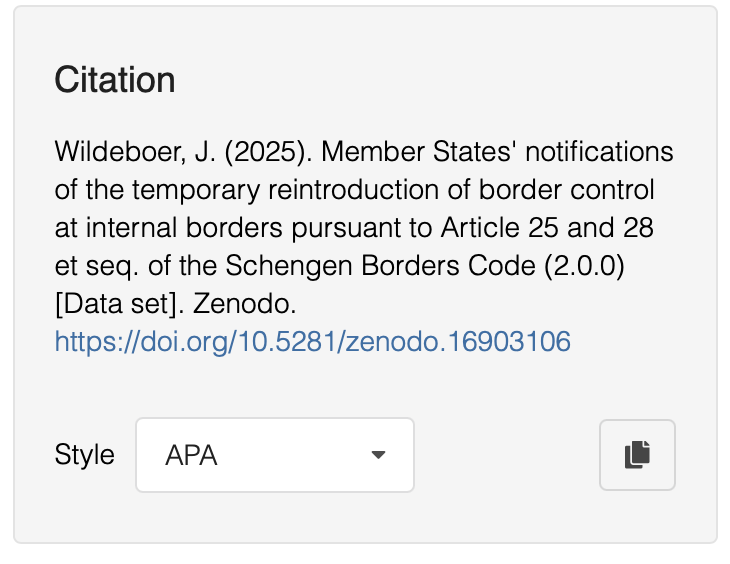Click the words border control
The image size is (730, 564).
coord(581,190)
